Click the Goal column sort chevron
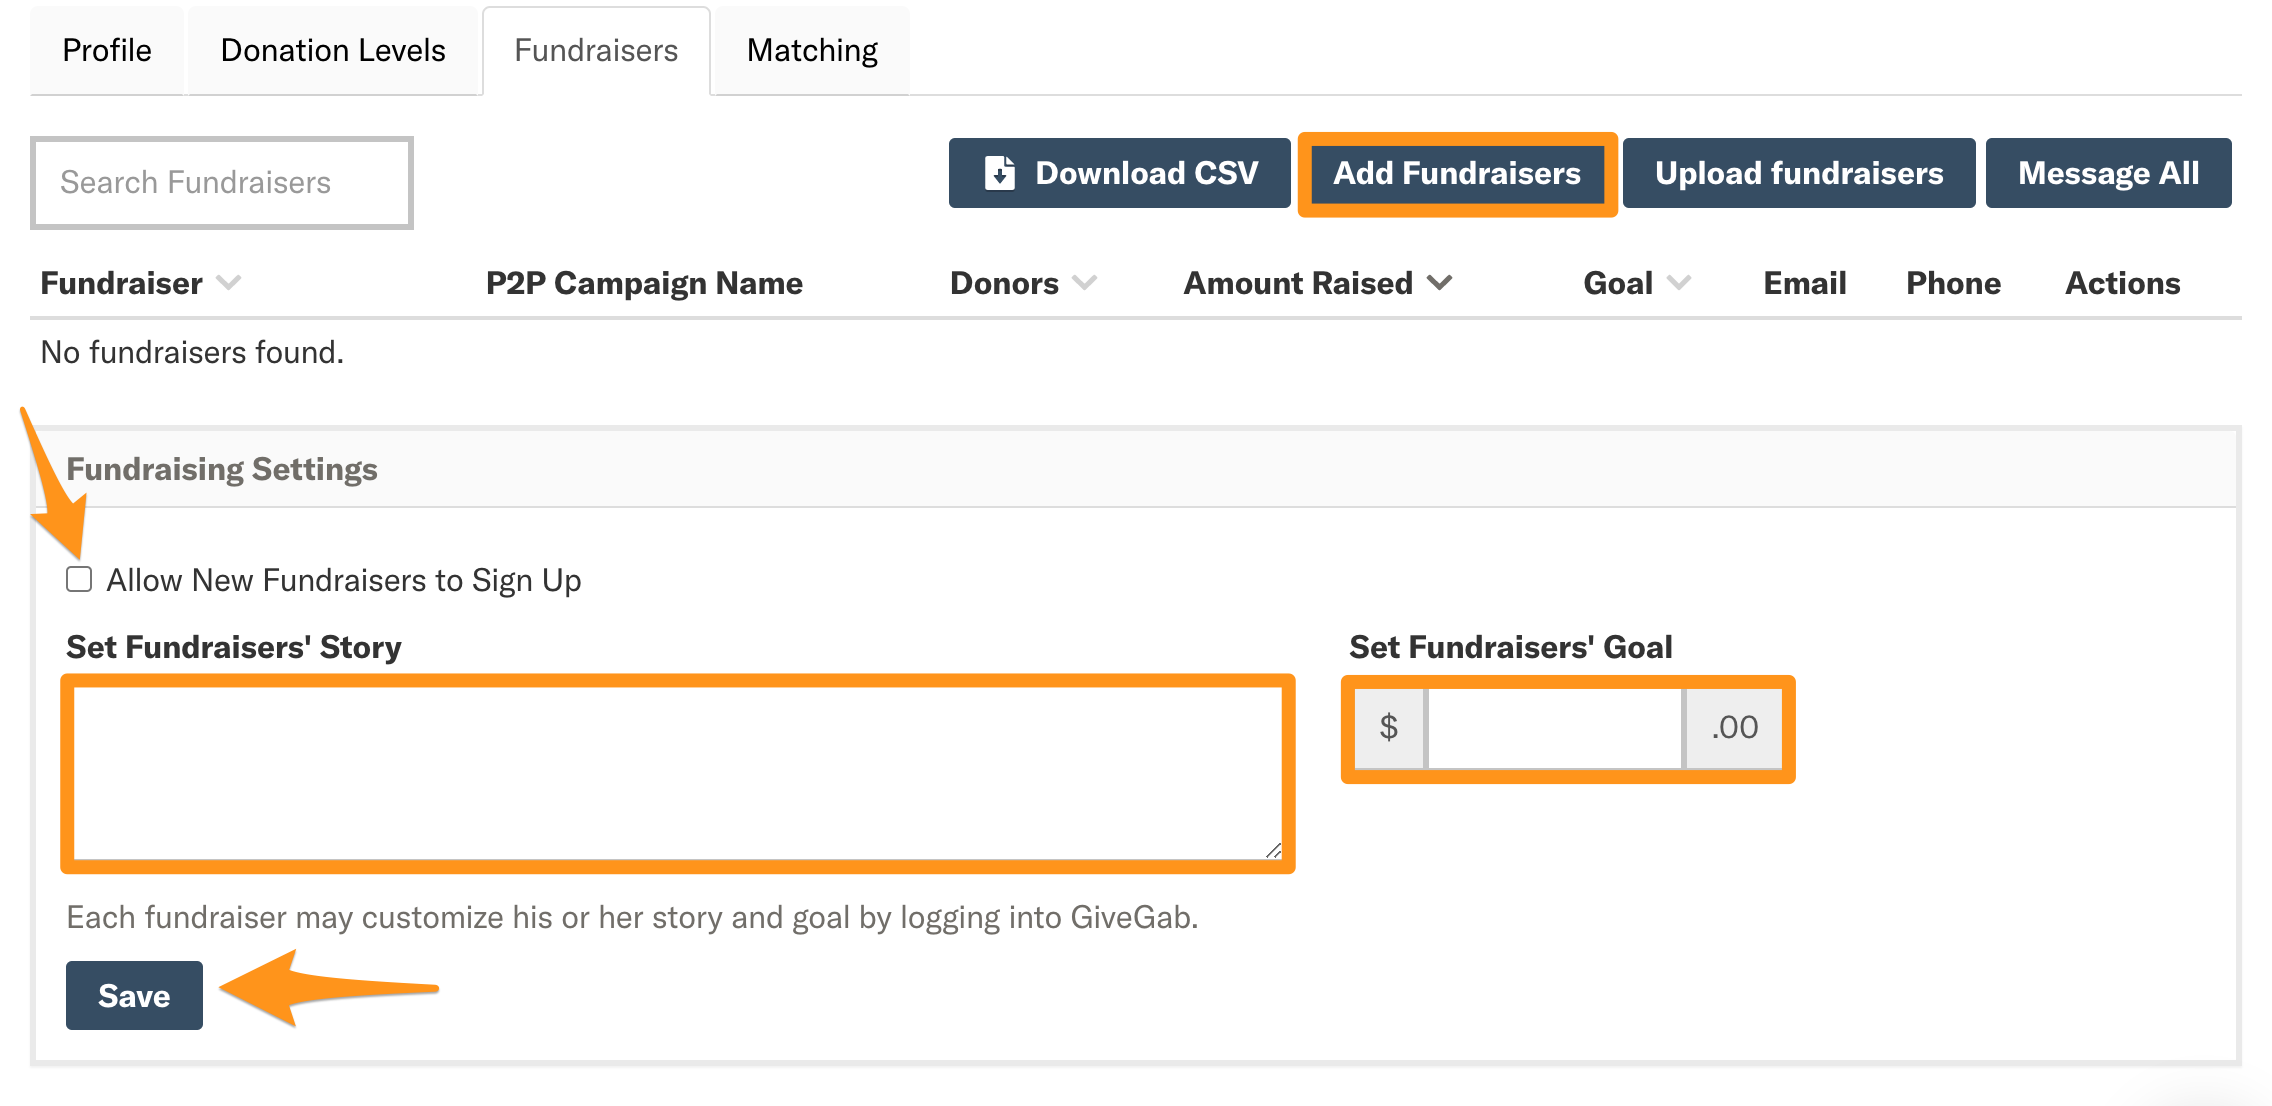 [1679, 283]
